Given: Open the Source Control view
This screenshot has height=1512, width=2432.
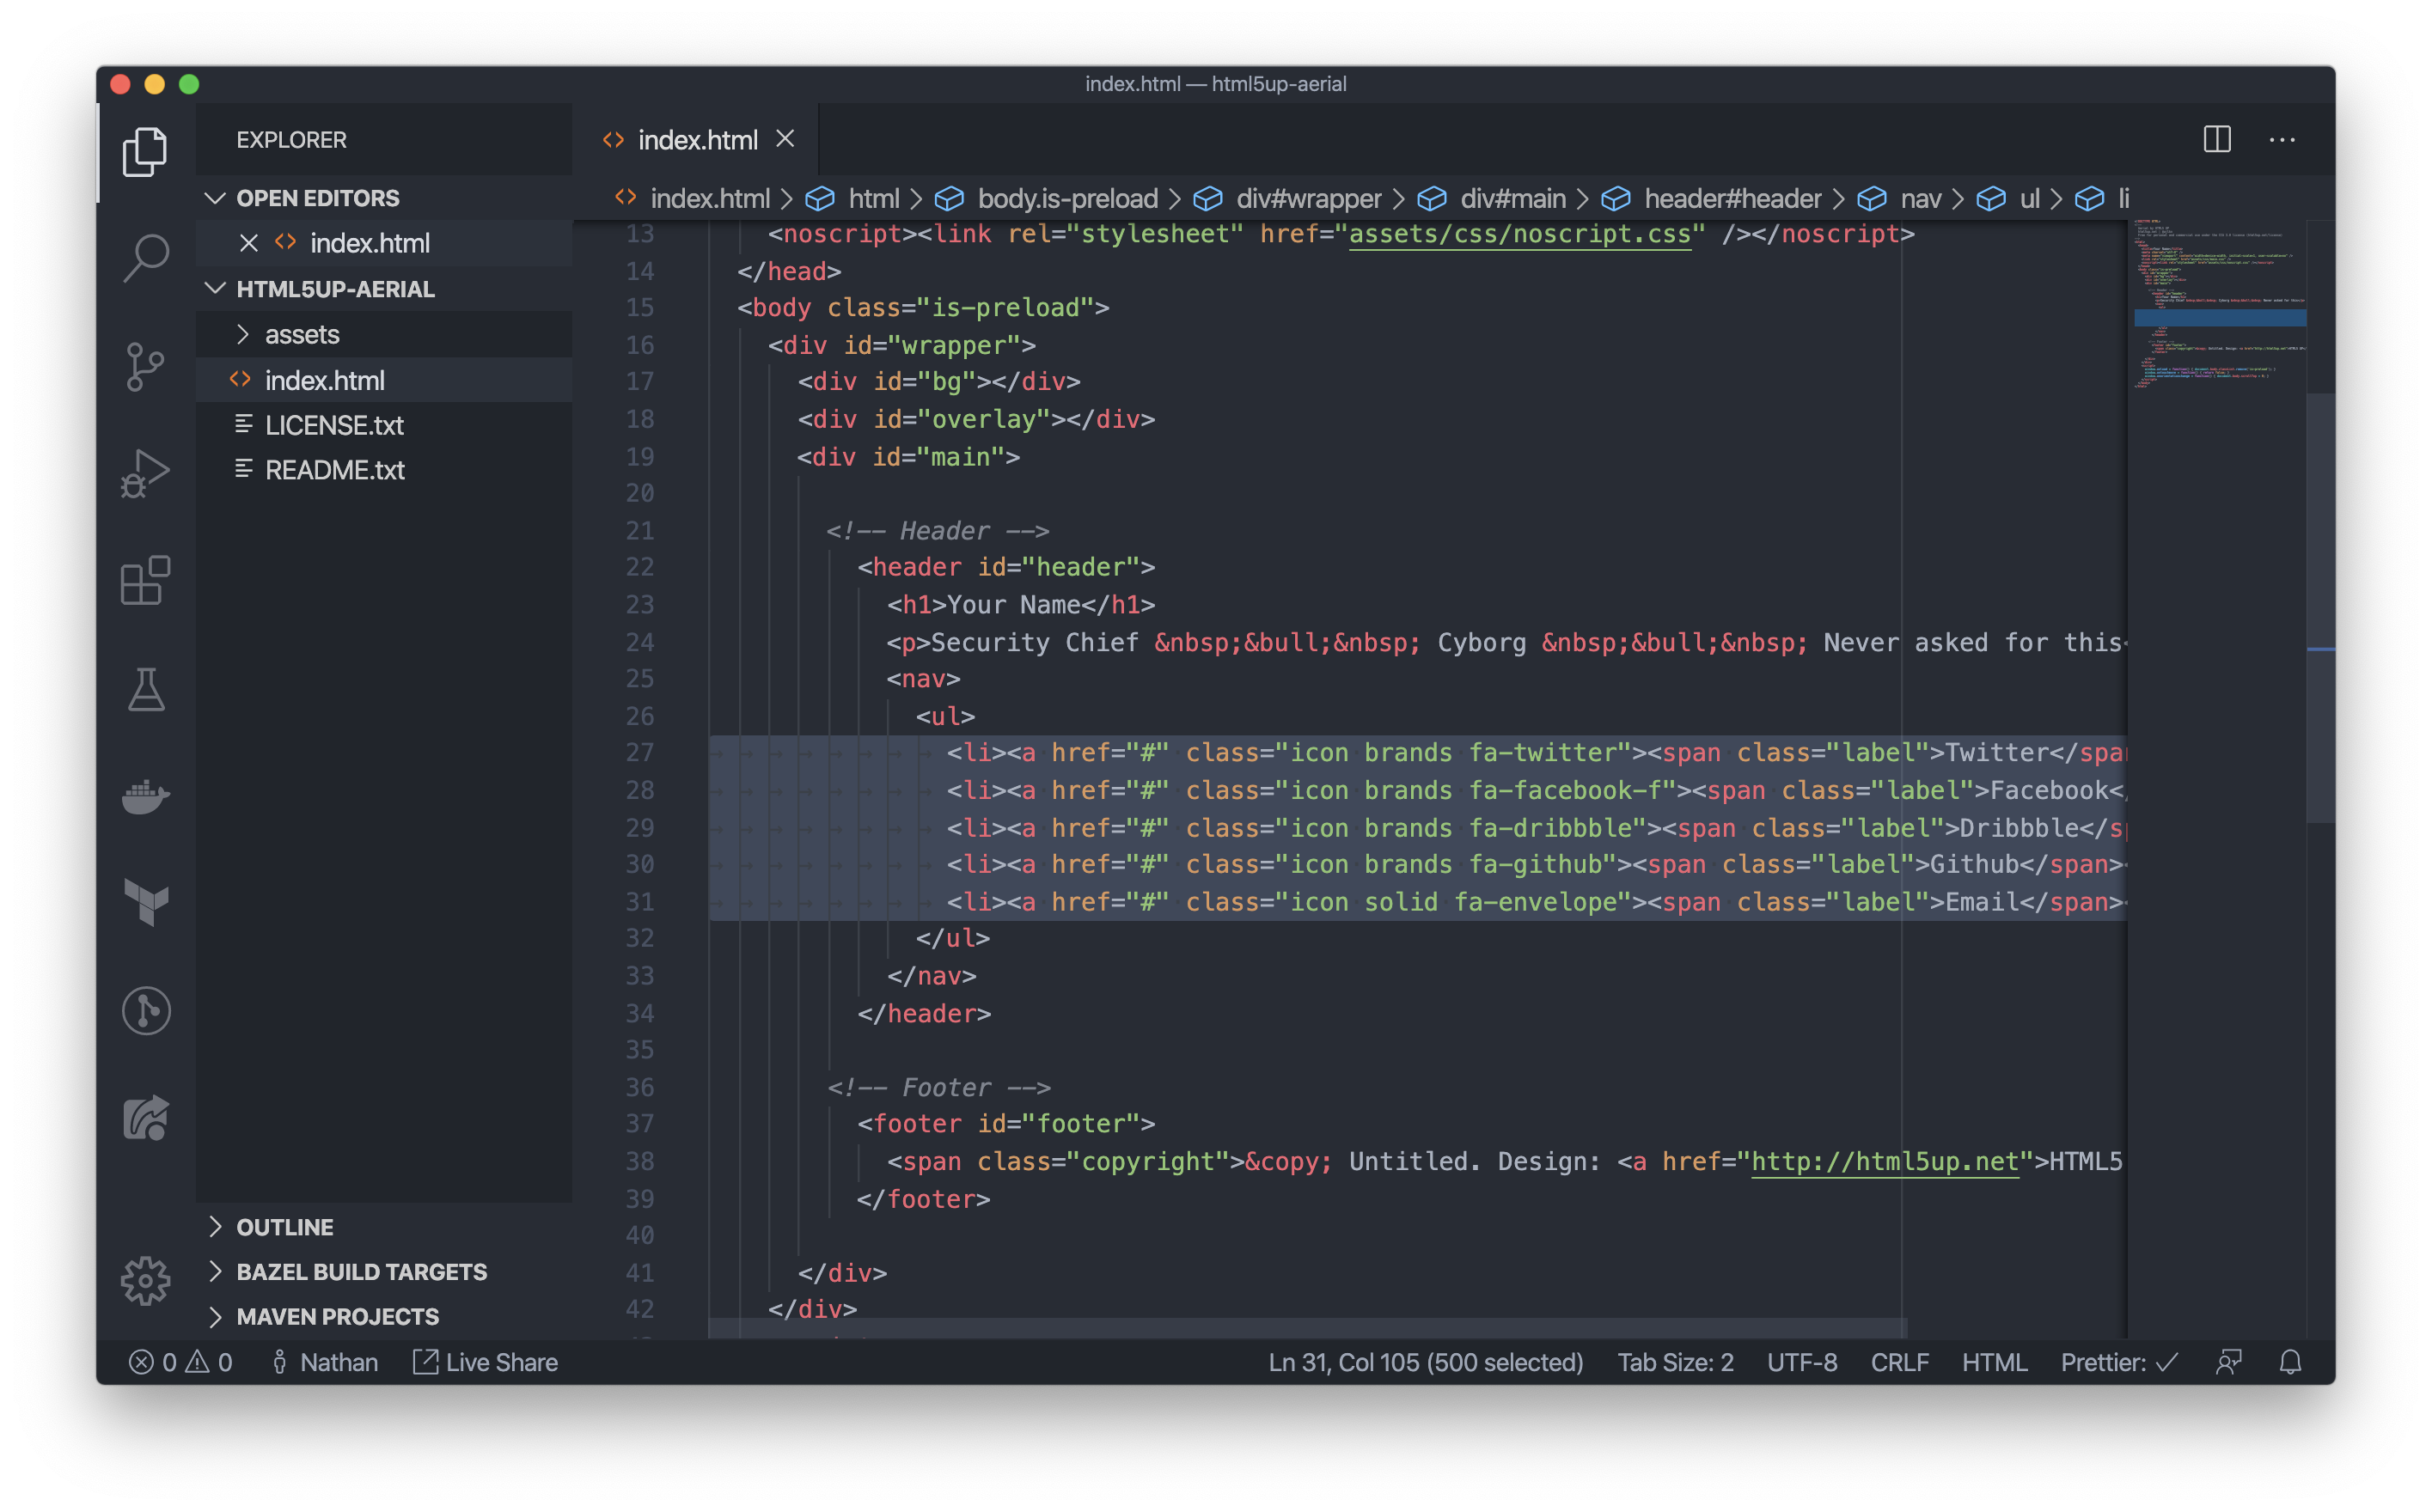Looking at the screenshot, I should [x=146, y=366].
